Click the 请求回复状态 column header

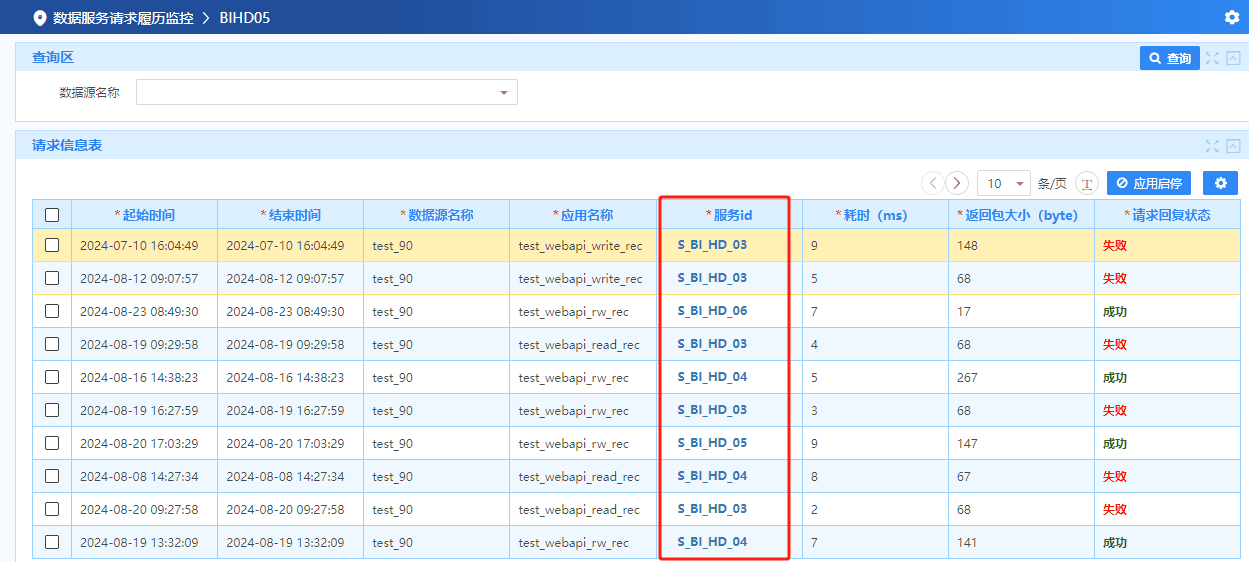pos(1167,215)
